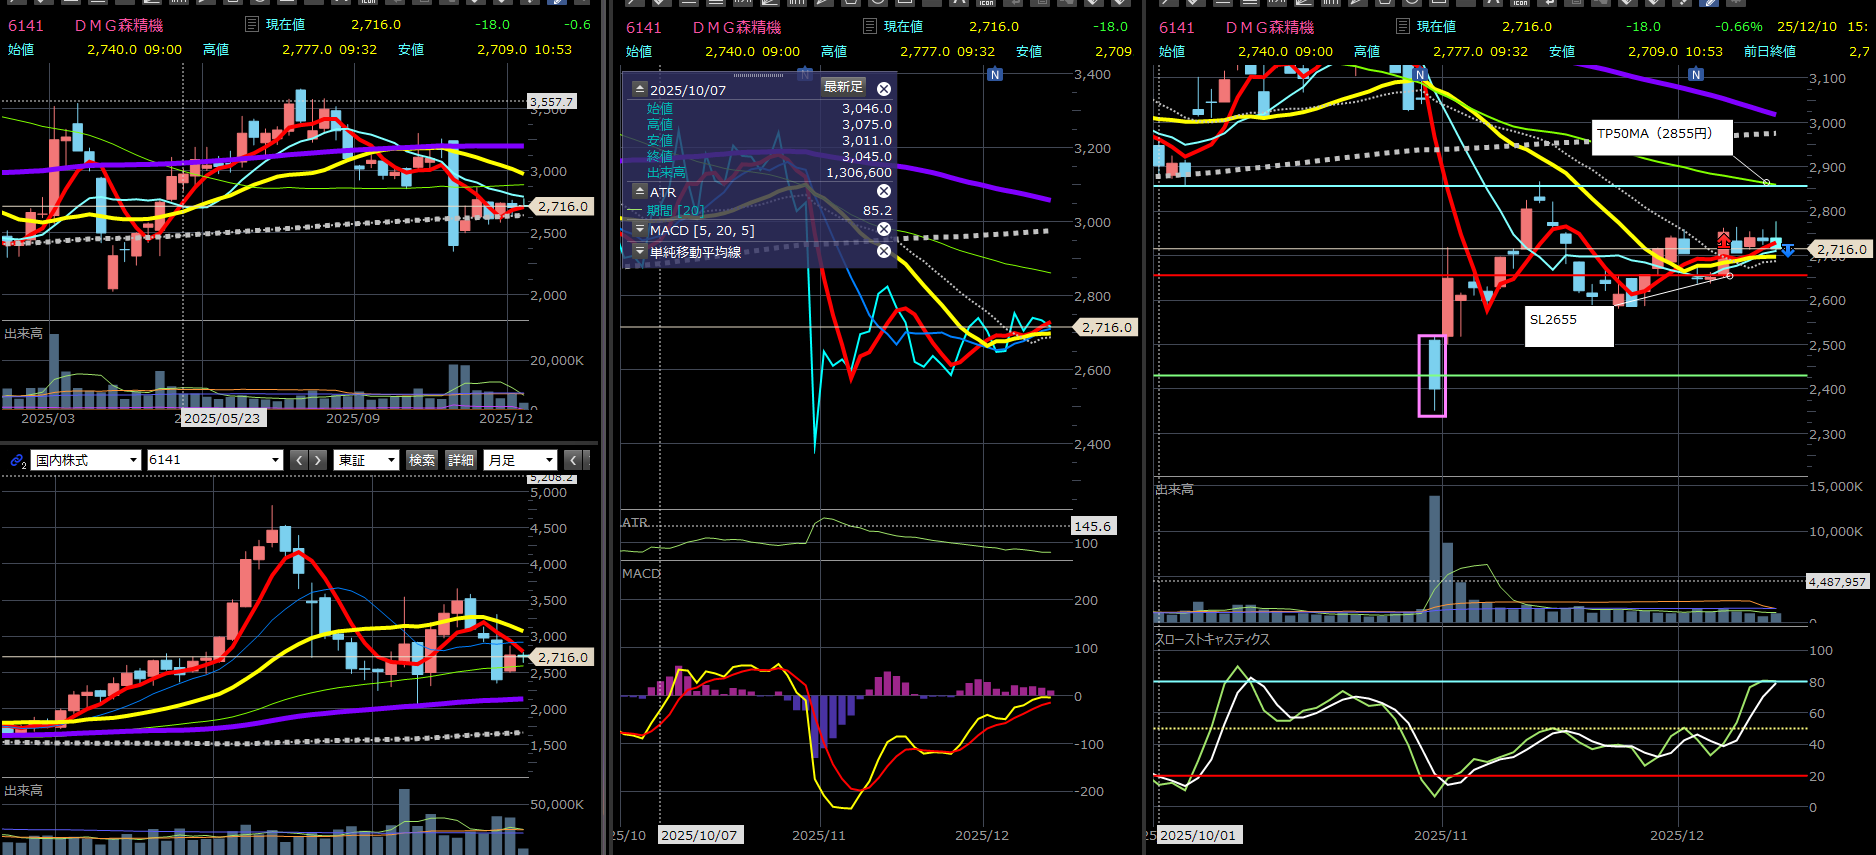Click the 最新足 latest bar button
The width and height of the screenshot is (1876, 855).
(843, 87)
